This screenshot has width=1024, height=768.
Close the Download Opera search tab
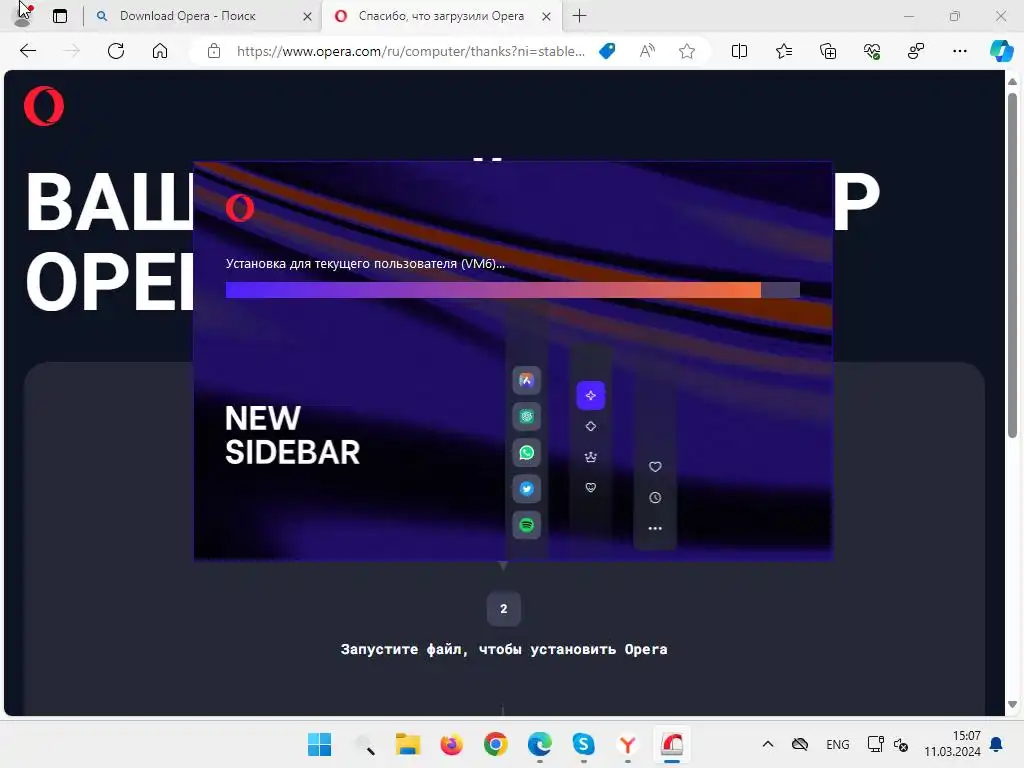(x=307, y=16)
